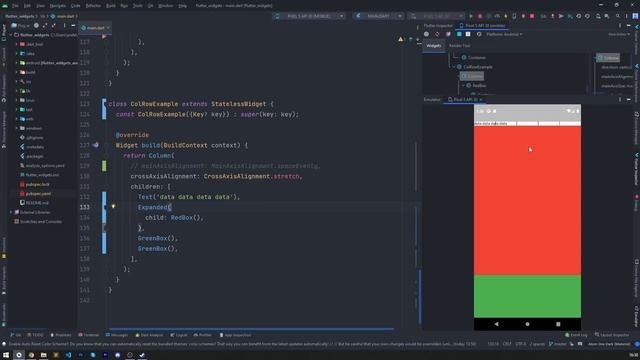
Task: Toggle the cyan Show Paint Baselines icon
Action: pos(459,34)
